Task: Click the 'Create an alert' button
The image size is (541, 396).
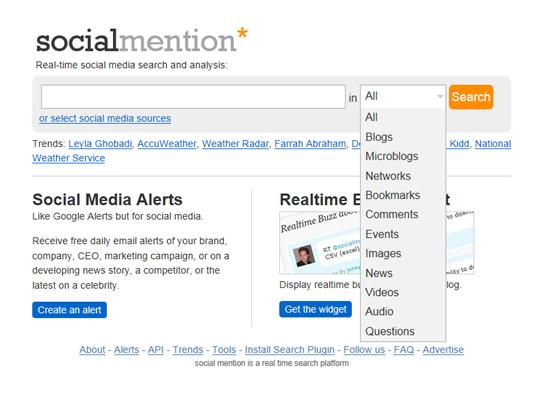Action: (x=69, y=310)
